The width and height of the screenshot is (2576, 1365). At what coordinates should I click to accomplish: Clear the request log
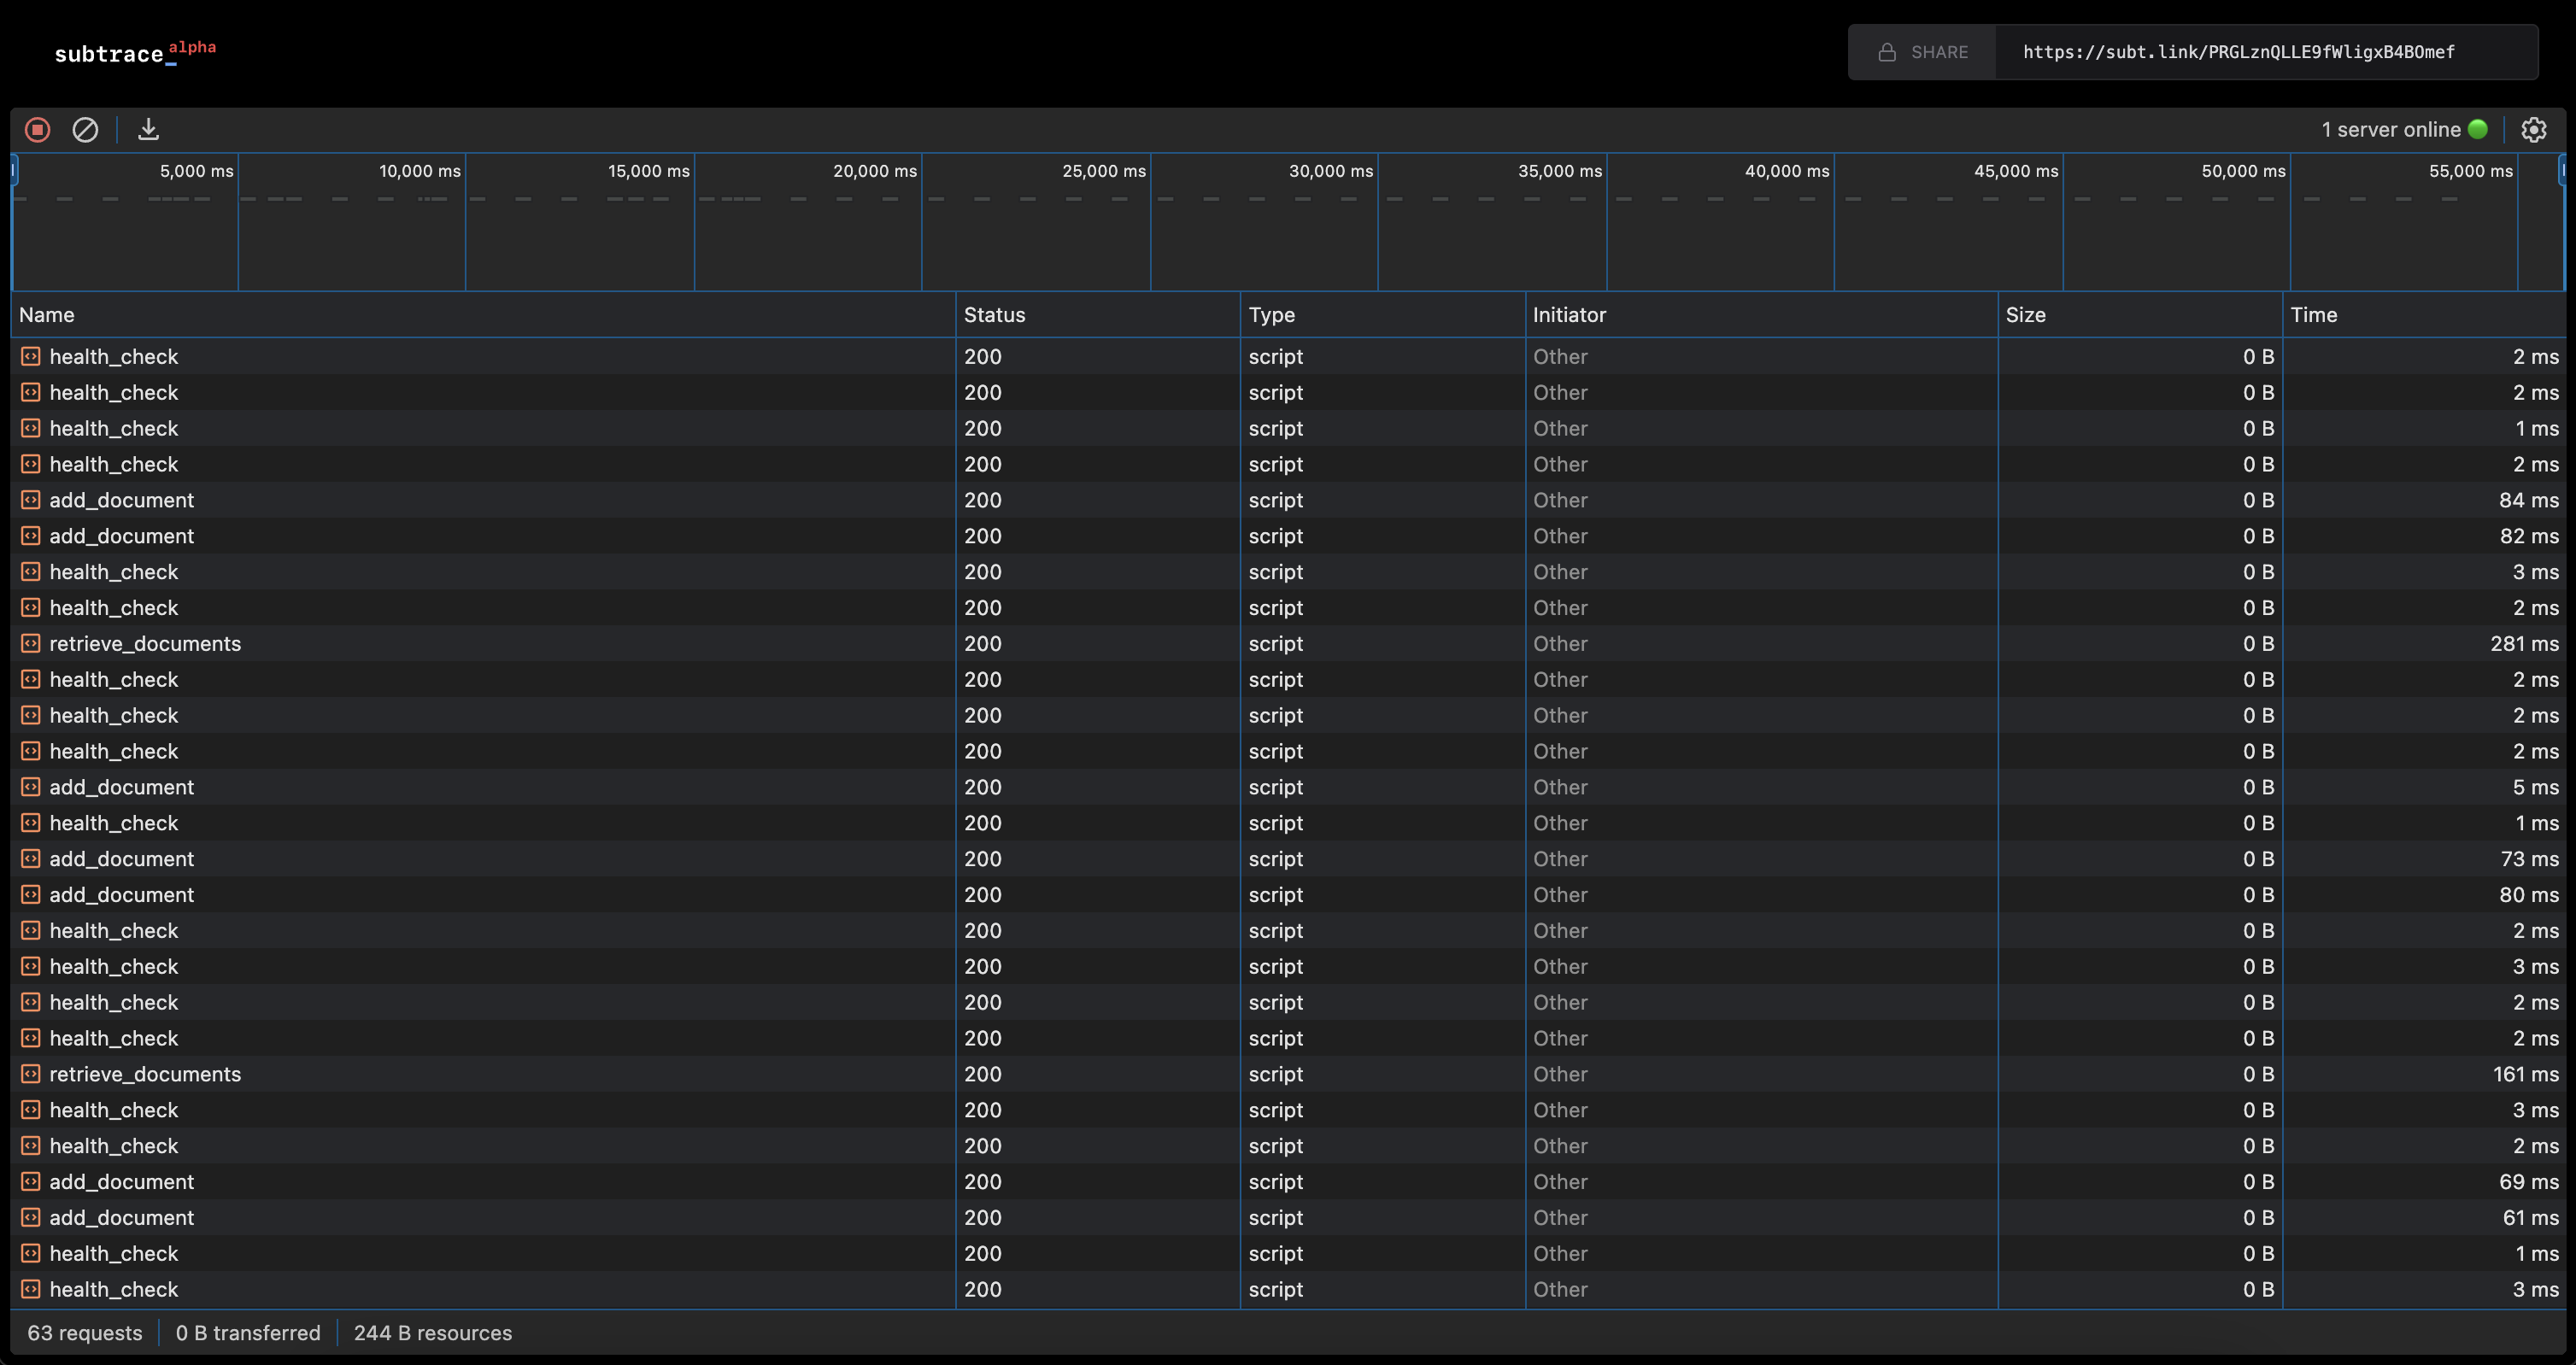click(85, 129)
